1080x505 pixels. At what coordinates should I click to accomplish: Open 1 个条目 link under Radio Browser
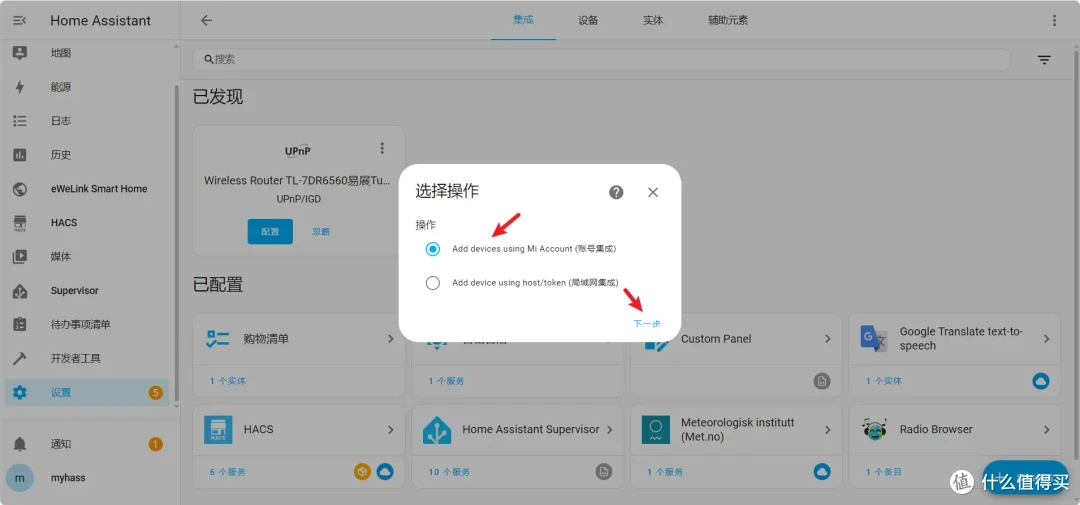[x=884, y=472]
